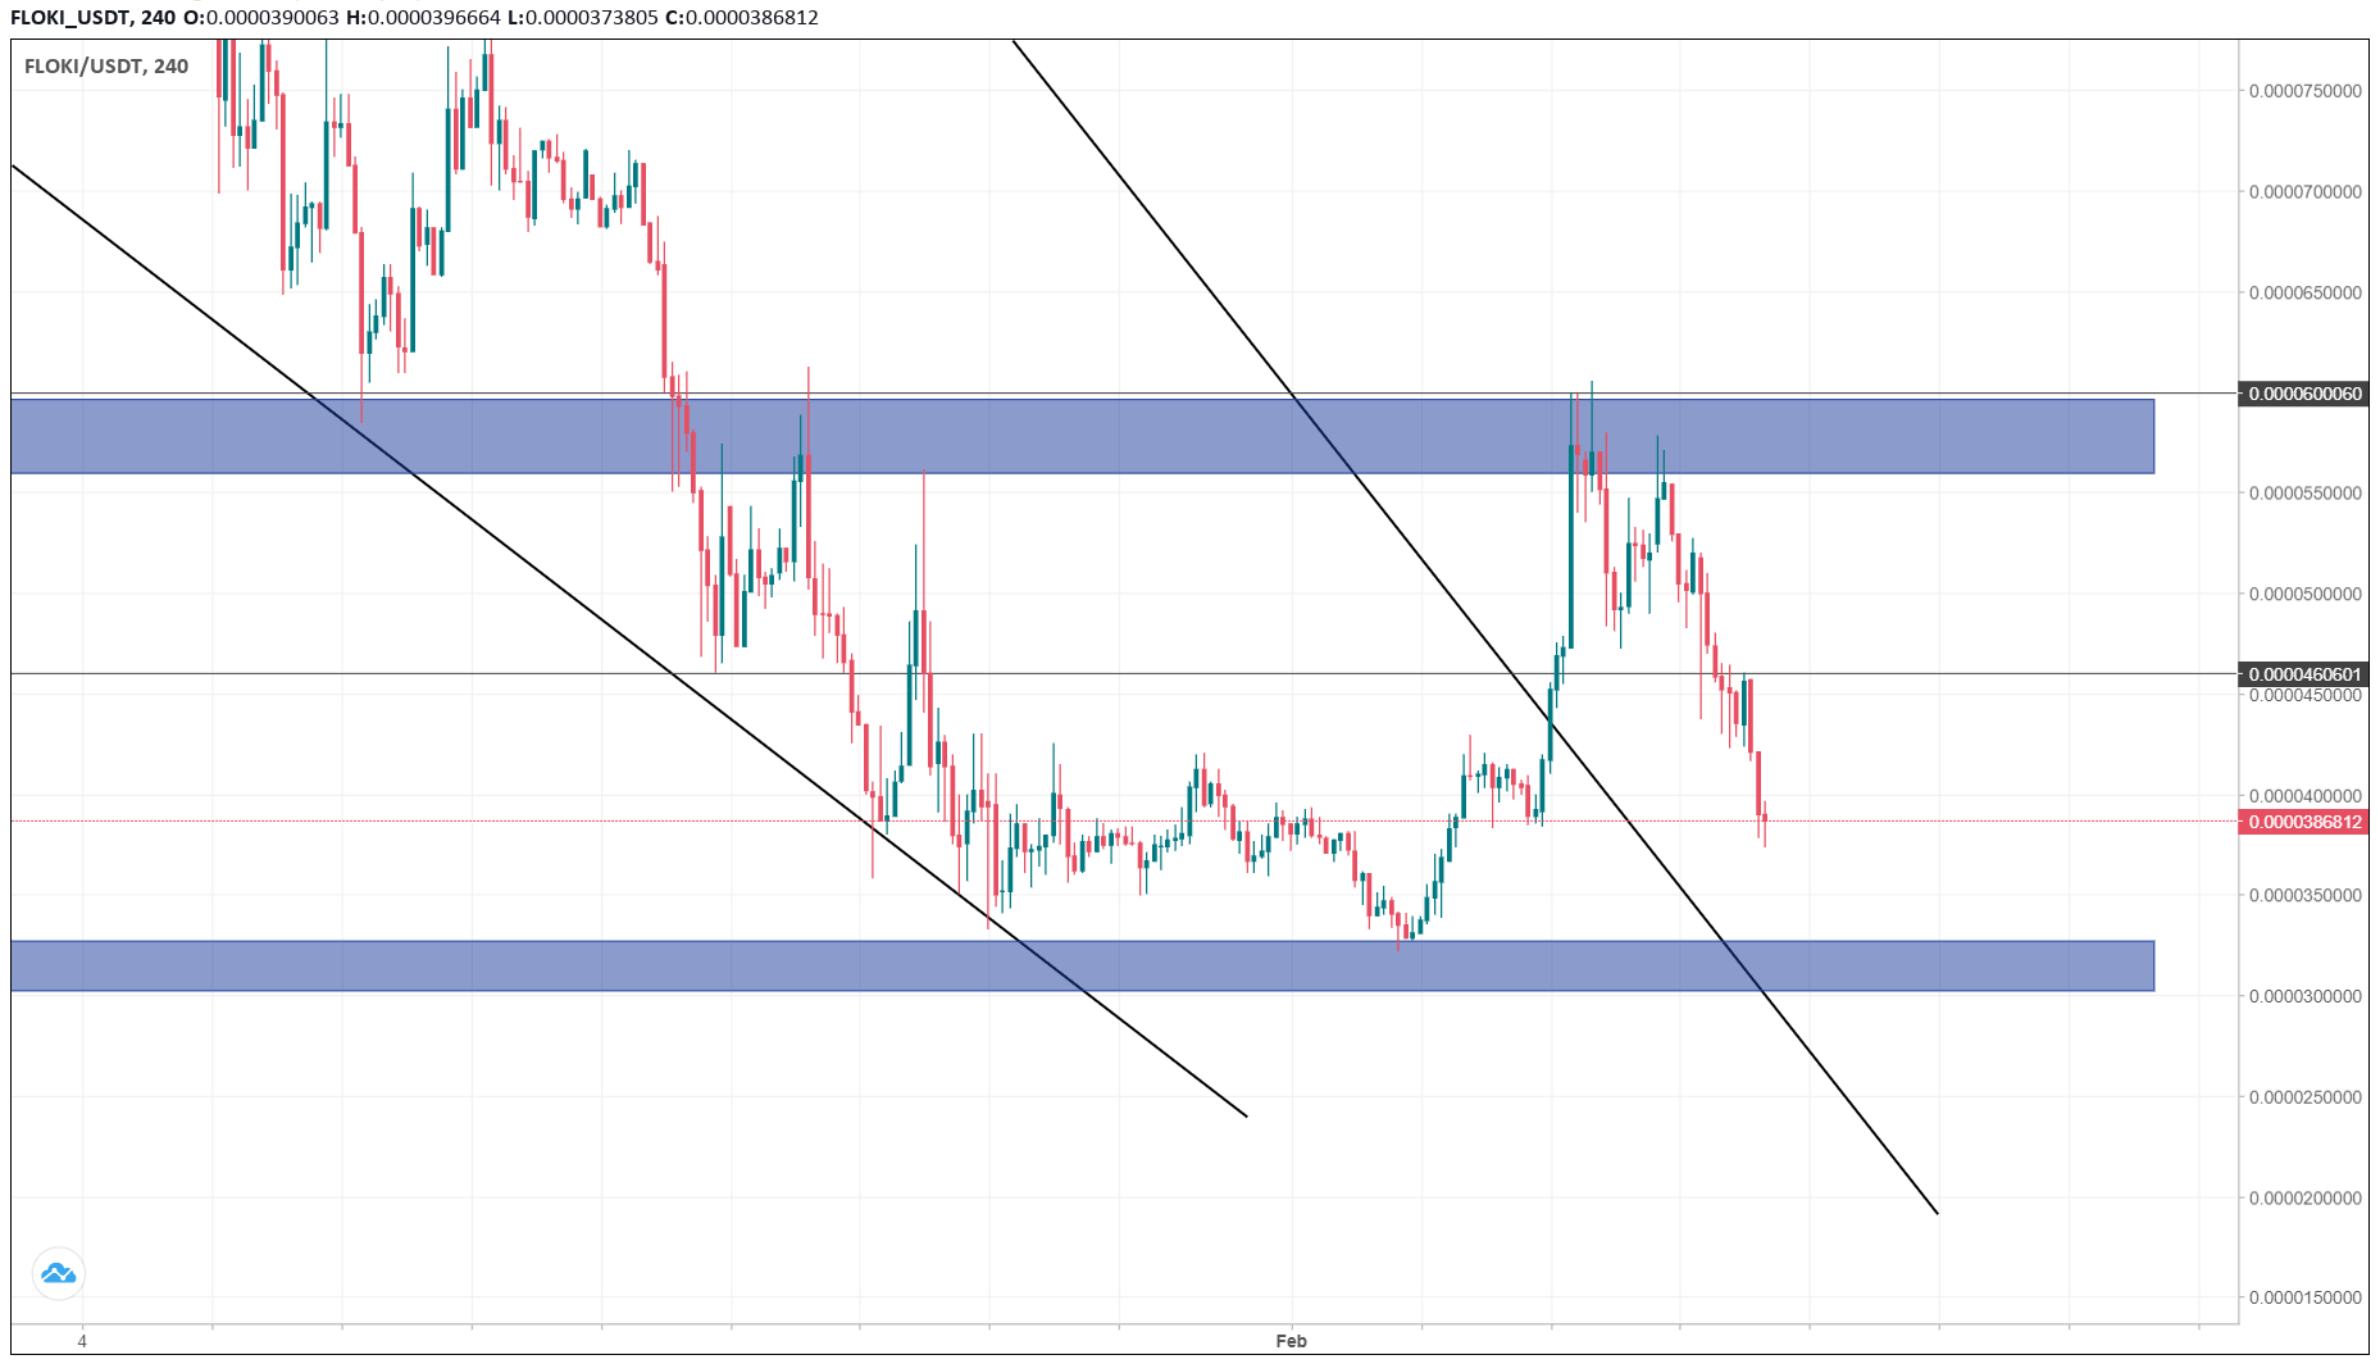Click the red current price label 0.0000386812

[2304, 822]
